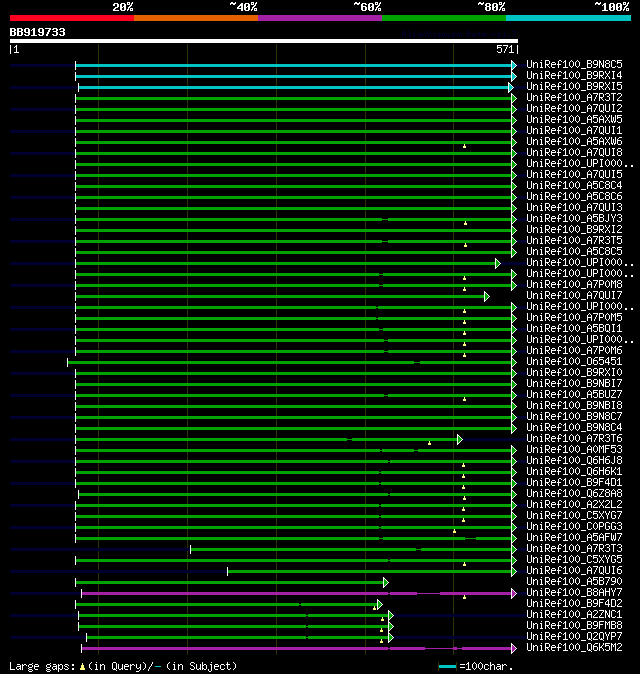Select UniRef100_O65451 label
This screenshot has height=674, width=640.
[x=574, y=362]
